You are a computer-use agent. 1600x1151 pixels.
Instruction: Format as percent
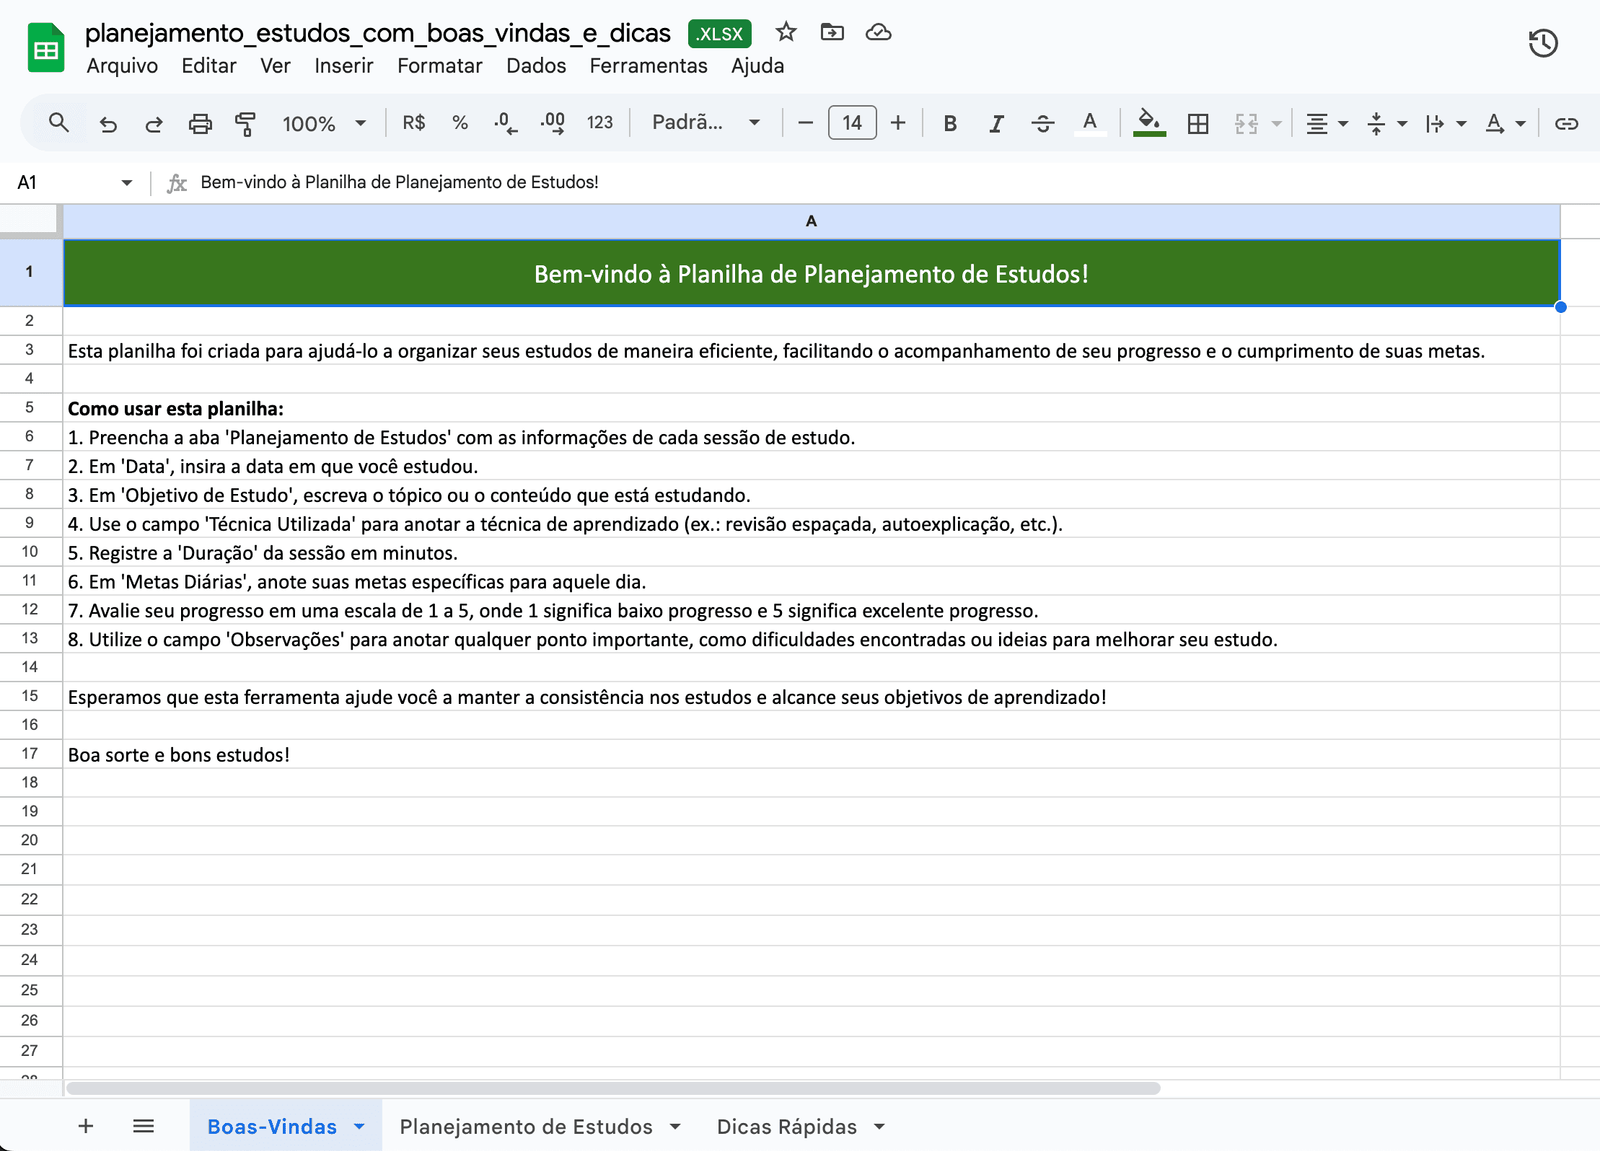pyautogui.click(x=460, y=122)
